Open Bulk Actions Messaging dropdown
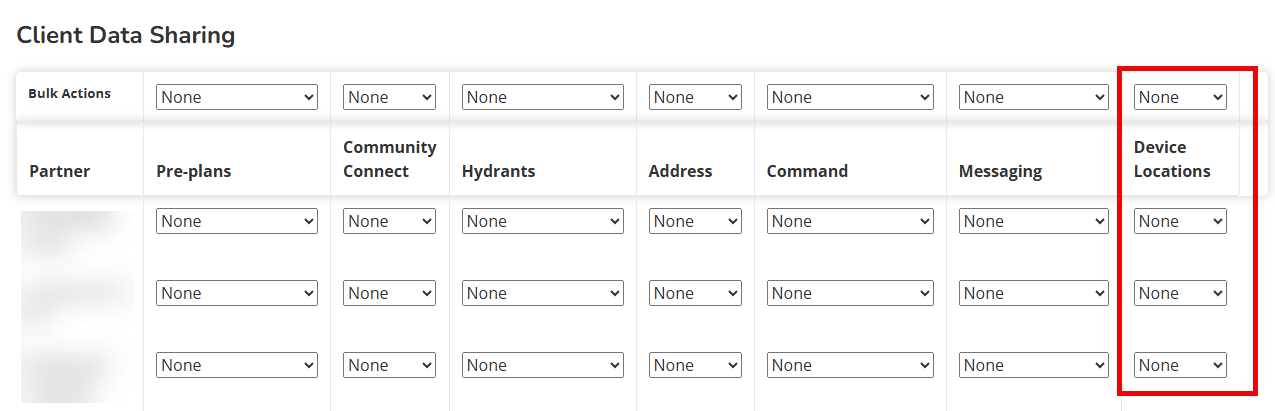This screenshot has width=1275, height=411. (1034, 97)
